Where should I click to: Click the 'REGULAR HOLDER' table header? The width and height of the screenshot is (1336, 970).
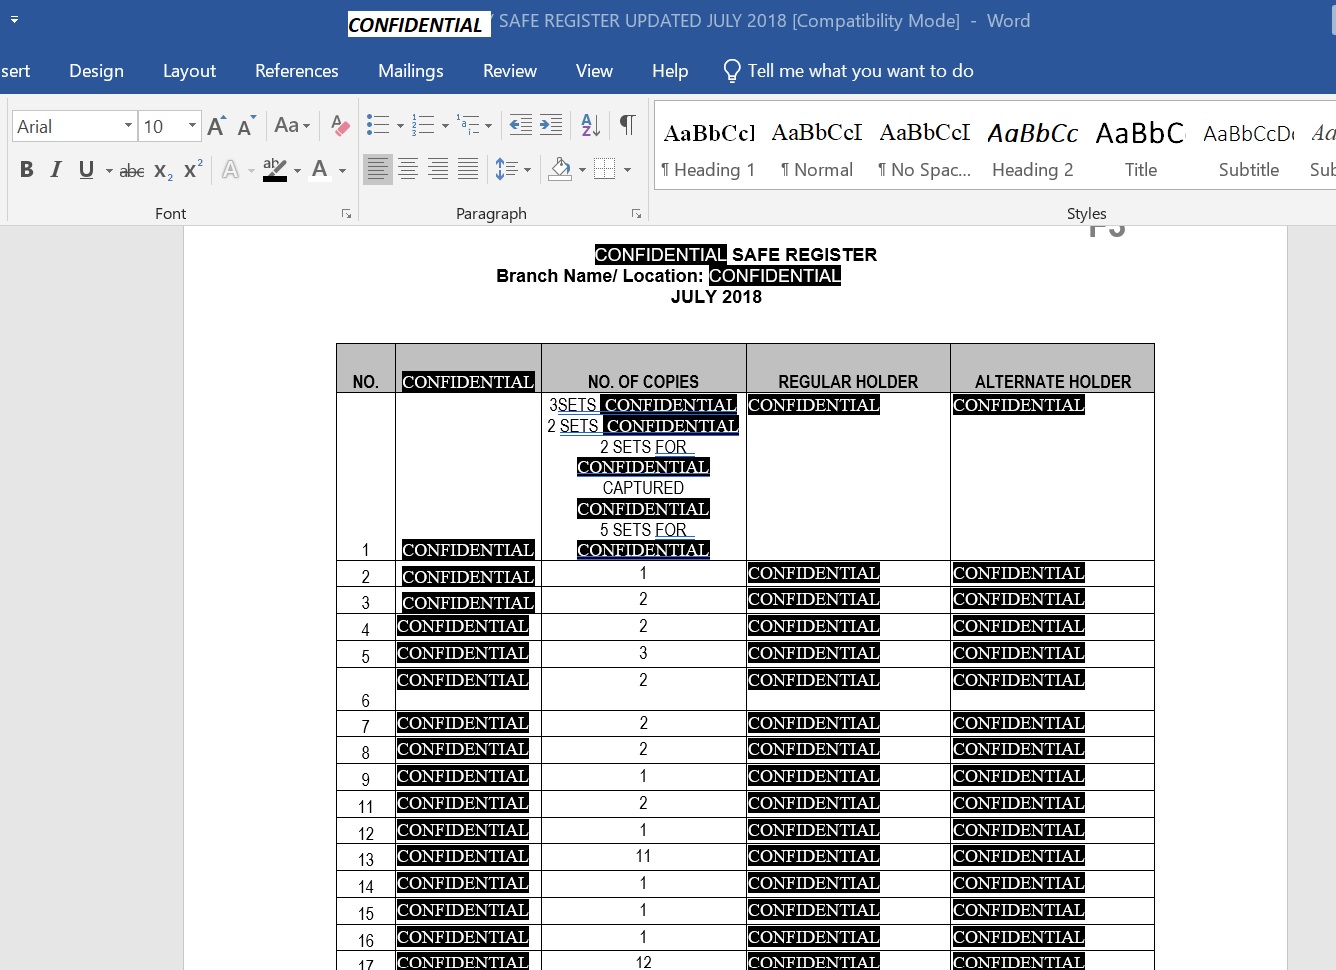tap(848, 382)
